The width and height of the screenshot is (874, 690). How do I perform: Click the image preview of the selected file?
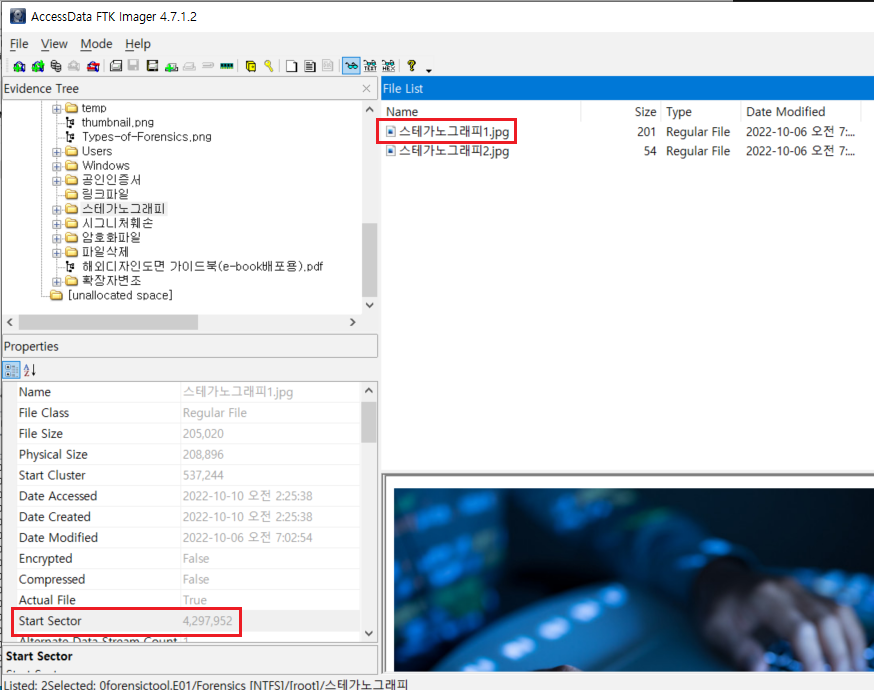(x=634, y=580)
